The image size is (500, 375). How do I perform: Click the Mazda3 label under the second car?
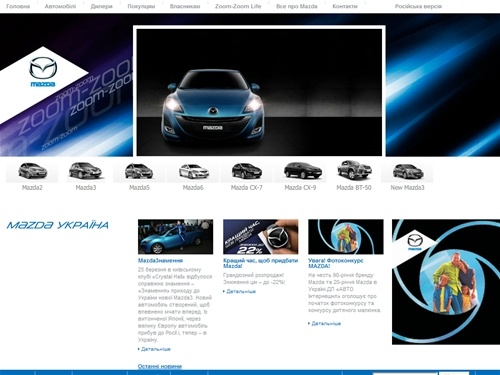pyautogui.click(x=86, y=188)
